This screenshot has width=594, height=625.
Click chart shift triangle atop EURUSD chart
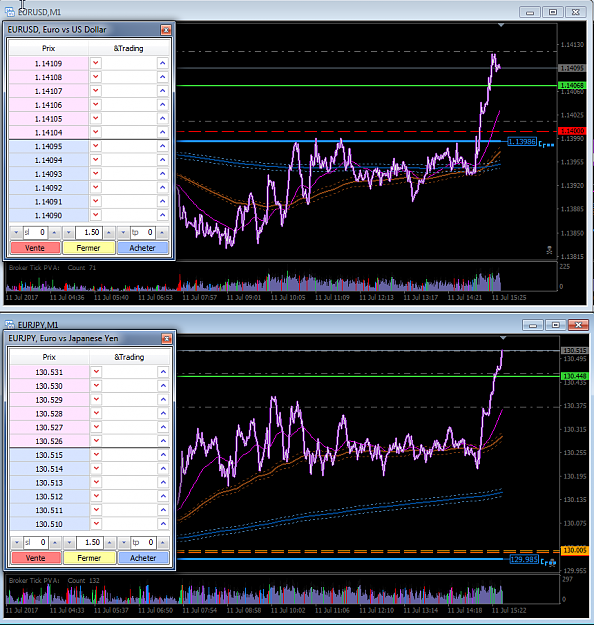point(501,26)
